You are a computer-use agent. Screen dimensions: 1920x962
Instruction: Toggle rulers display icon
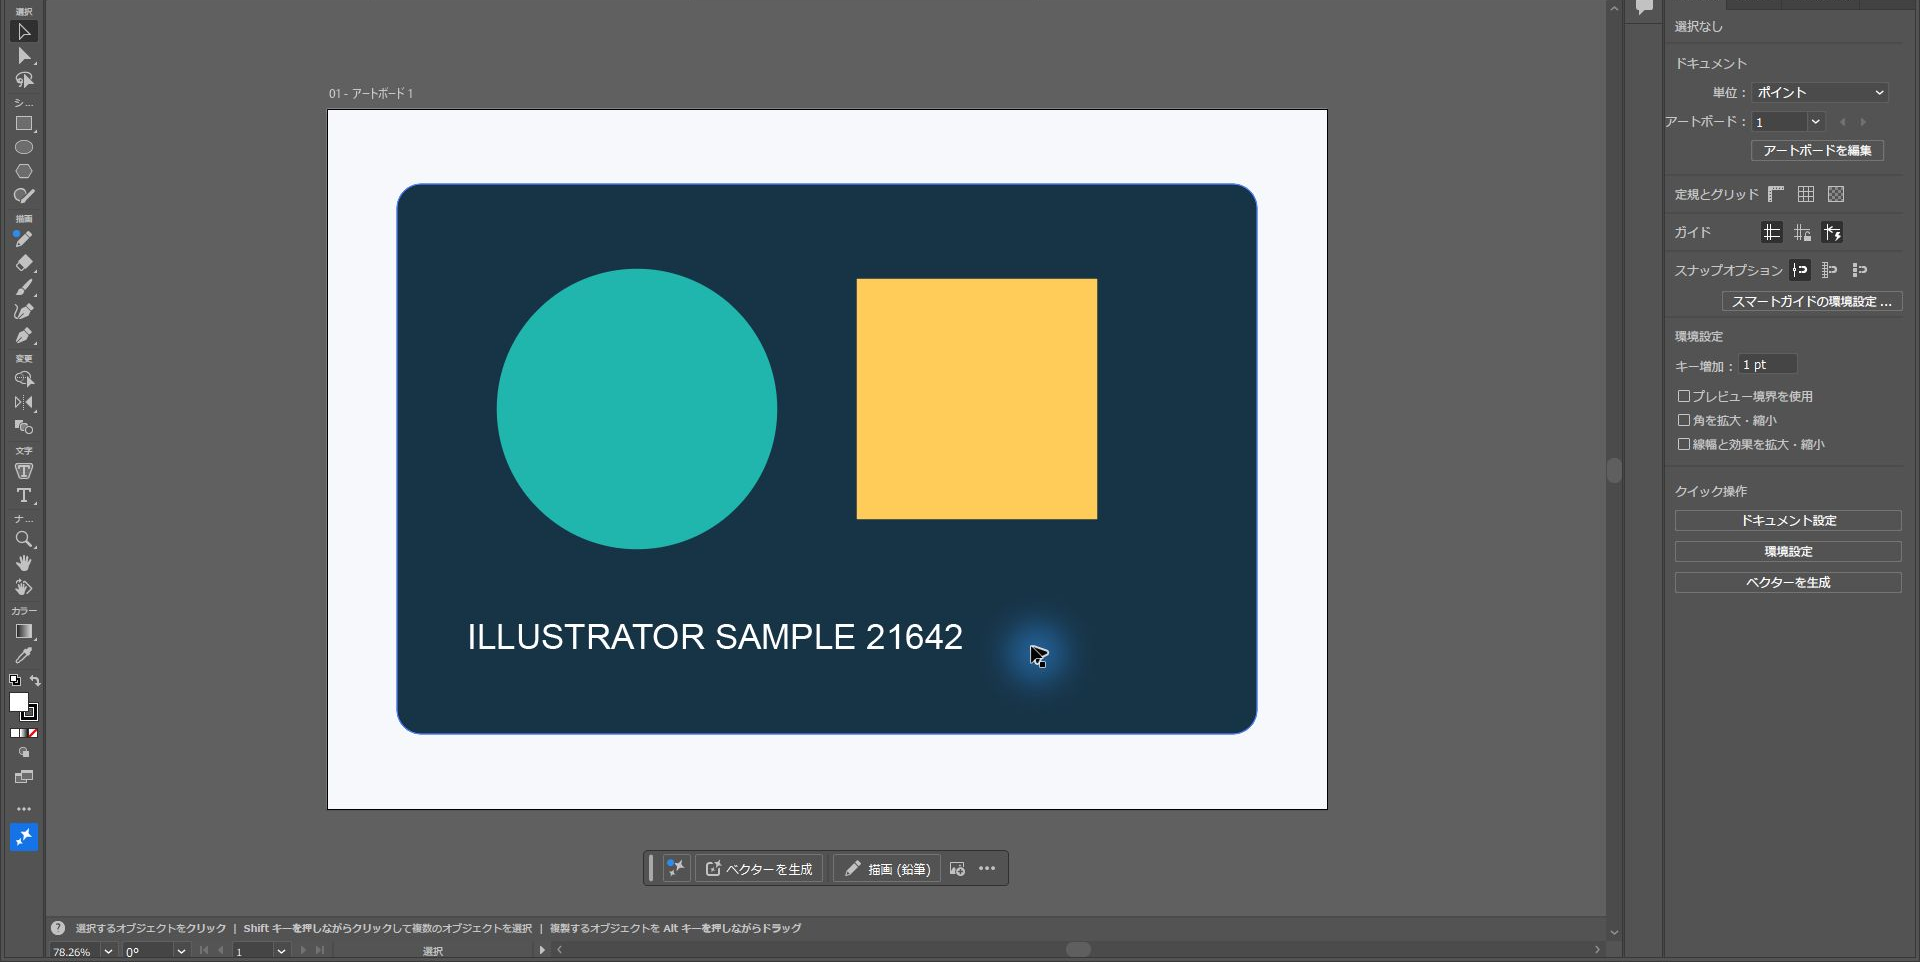point(1776,194)
